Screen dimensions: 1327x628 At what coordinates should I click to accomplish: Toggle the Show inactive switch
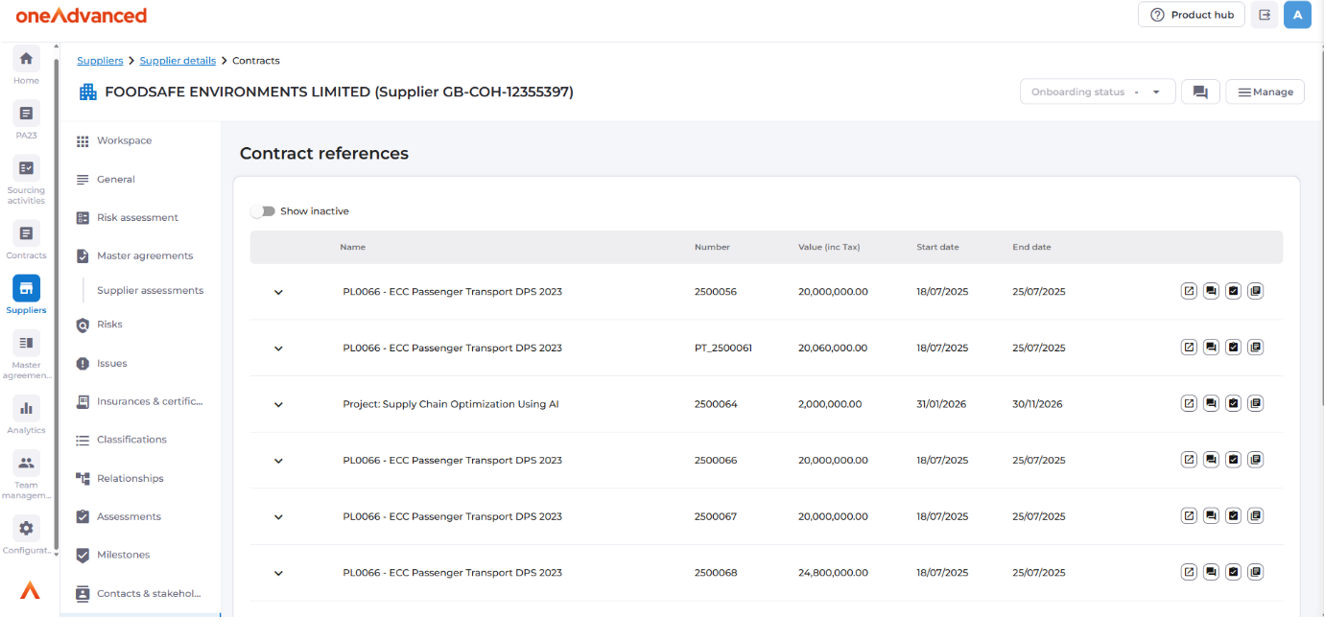click(263, 211)
